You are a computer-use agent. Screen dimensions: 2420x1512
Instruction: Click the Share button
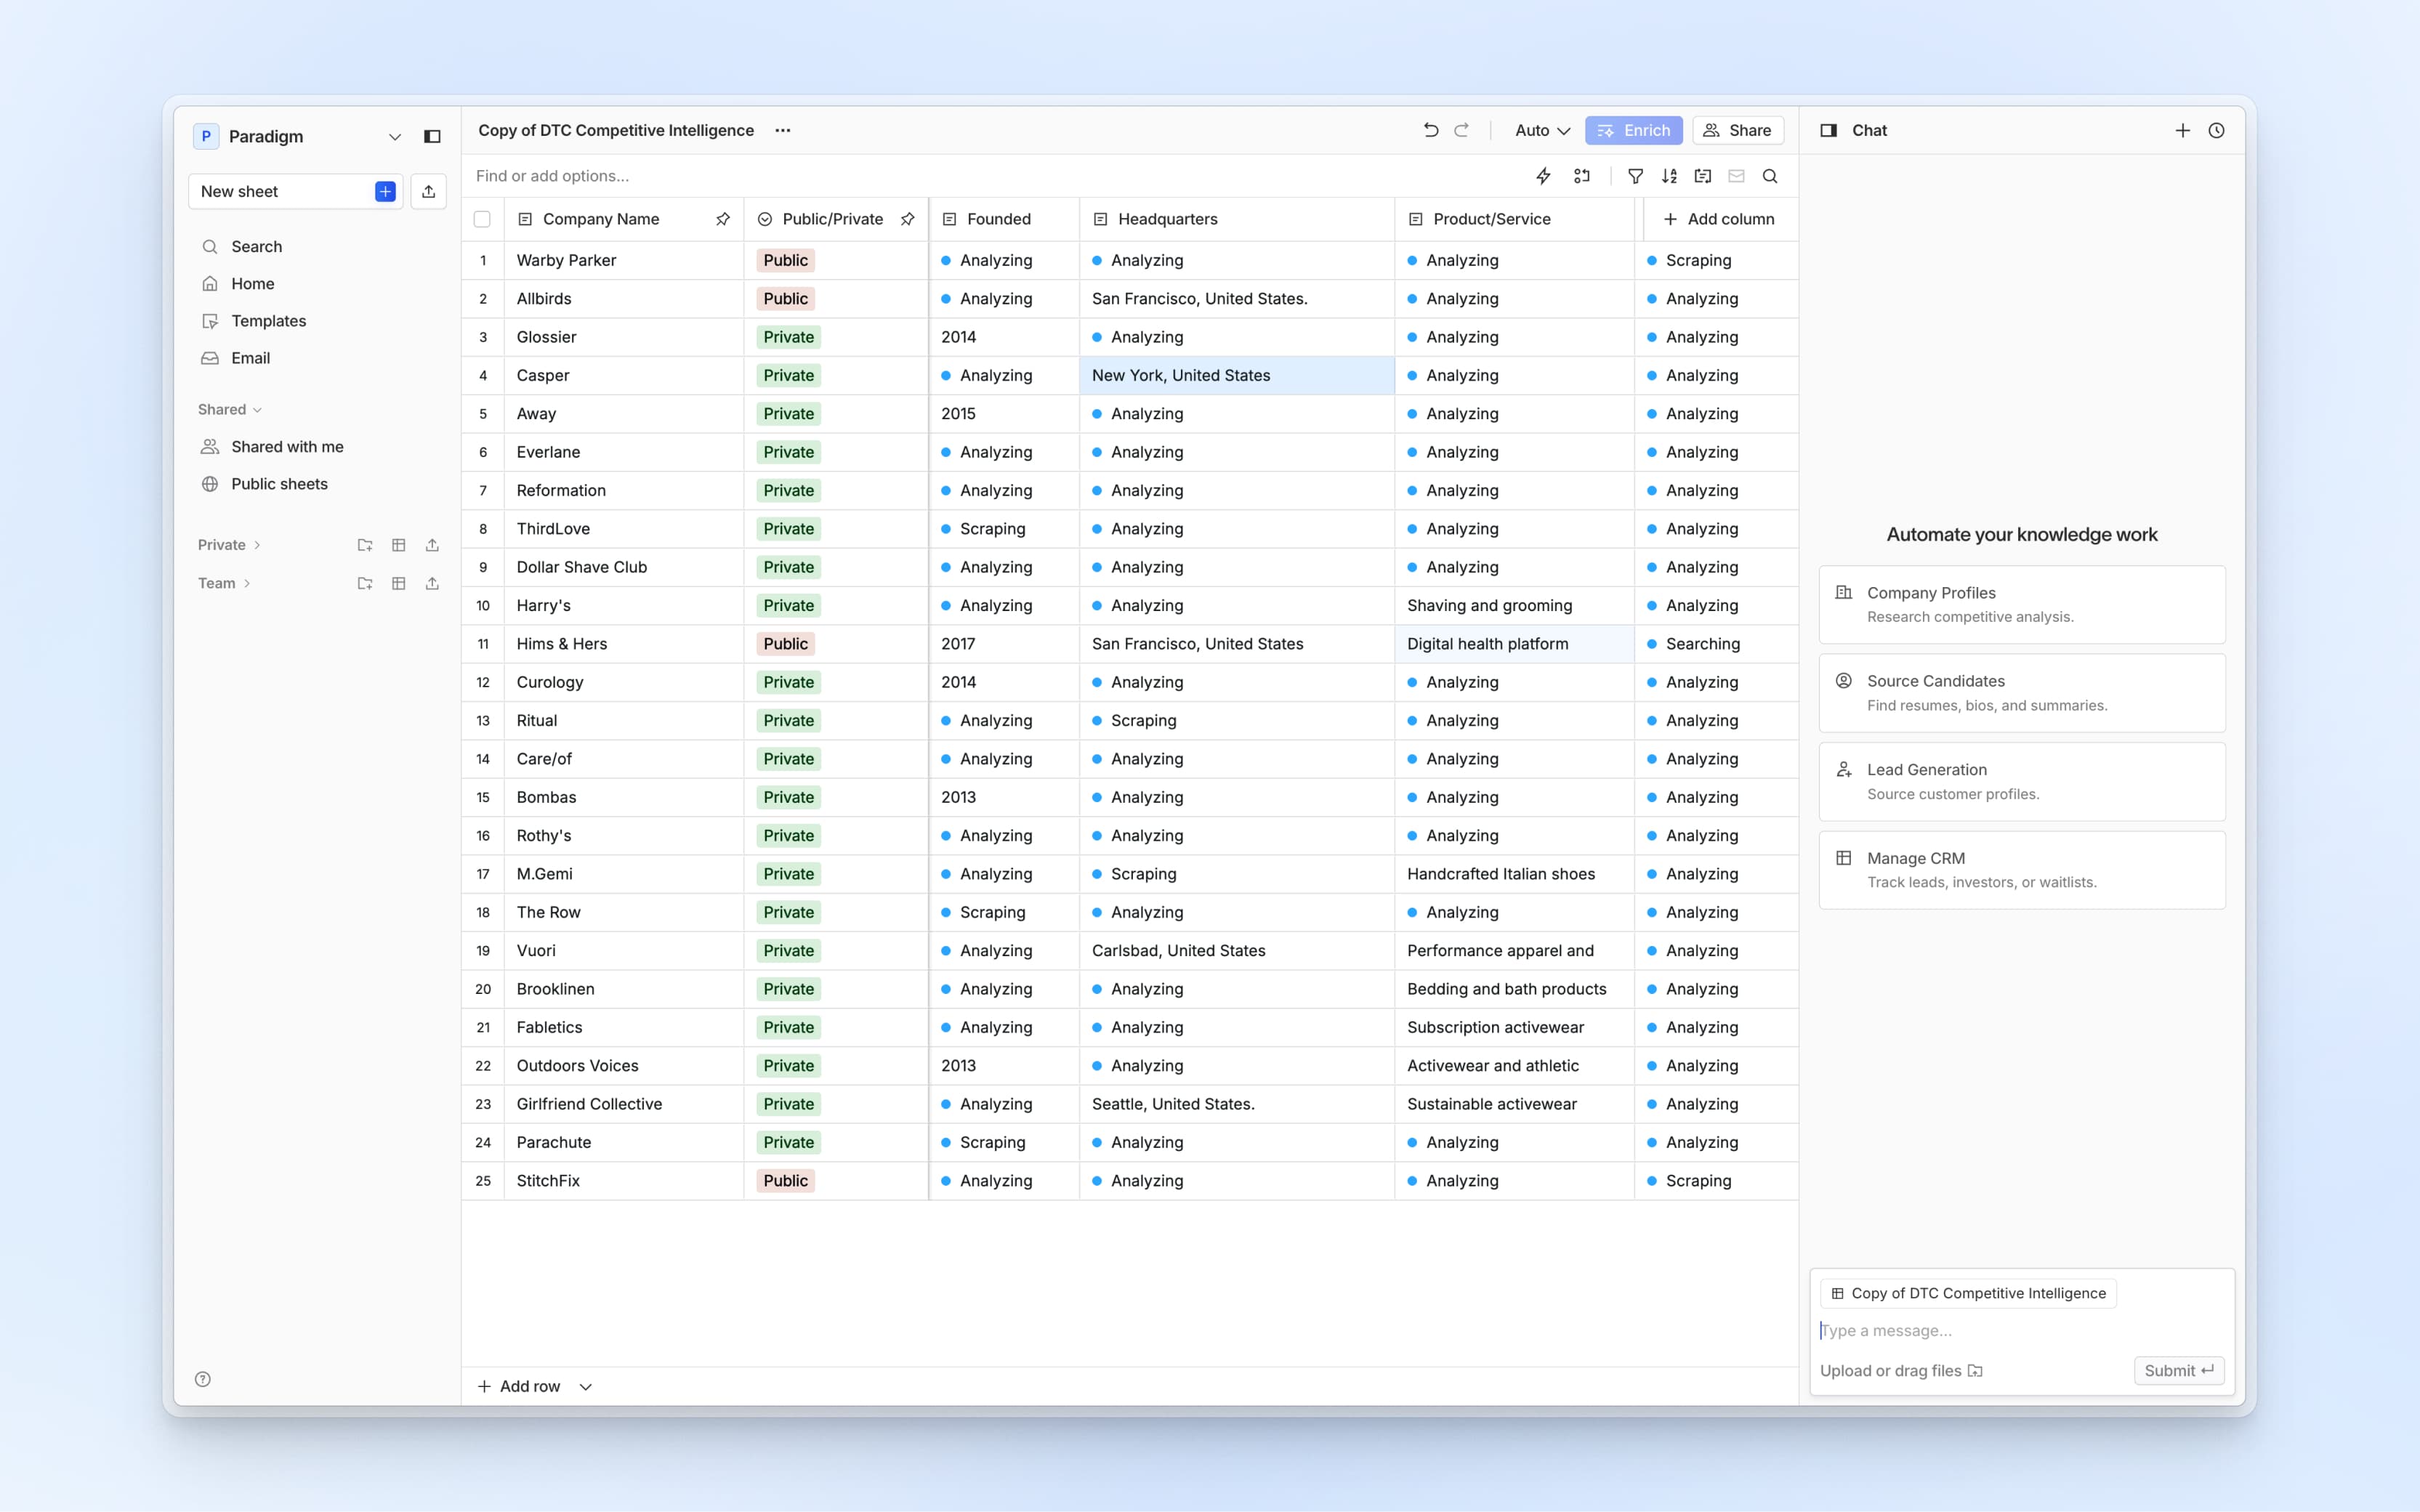tap(1737, 130)
